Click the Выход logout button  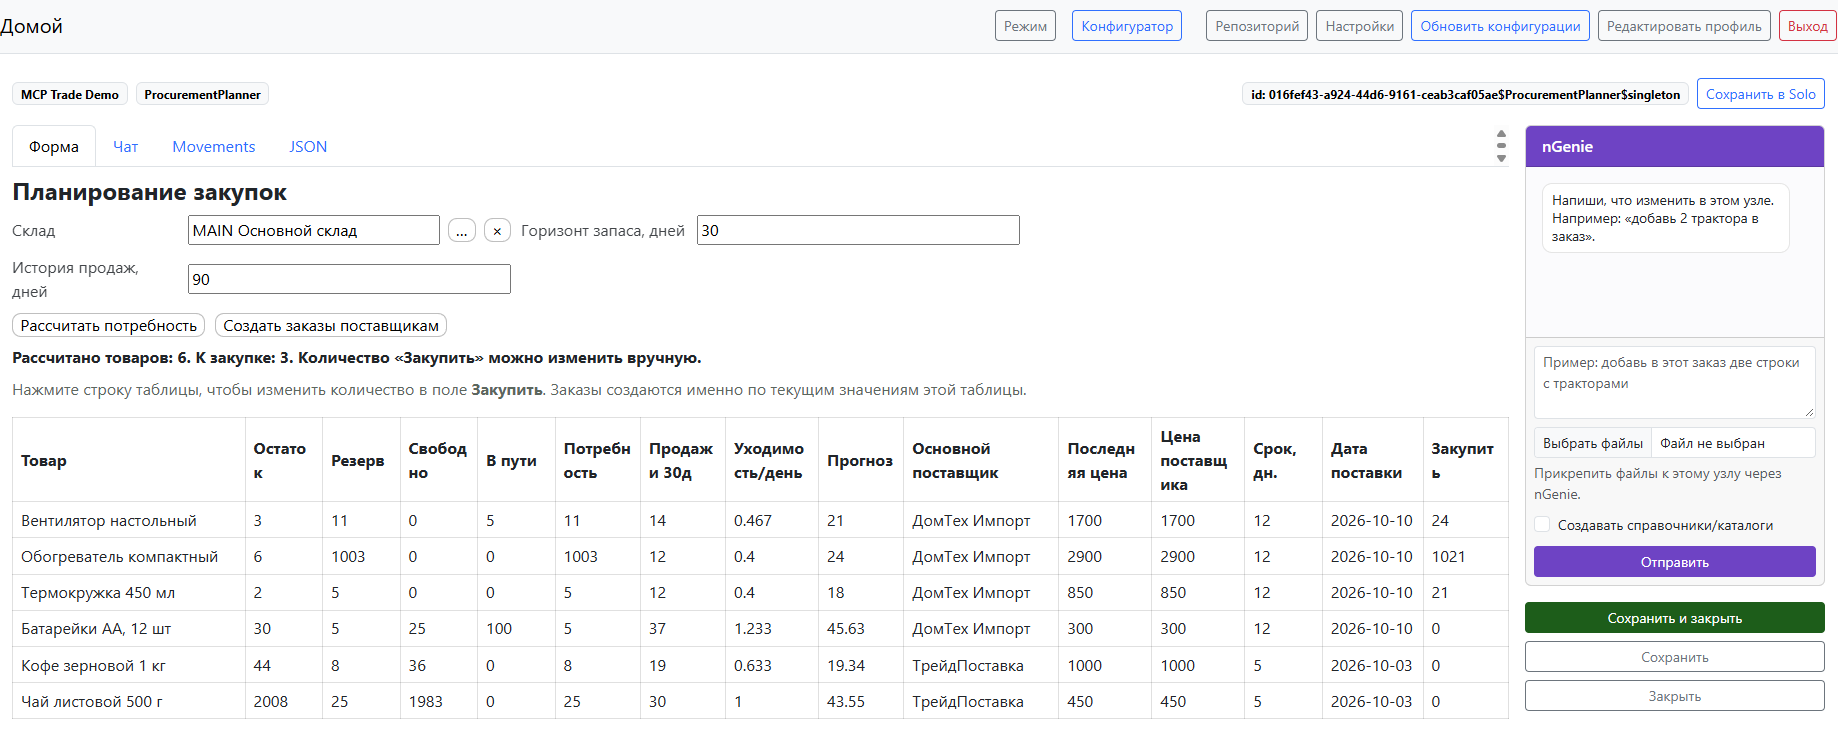tap(1807, 26)
